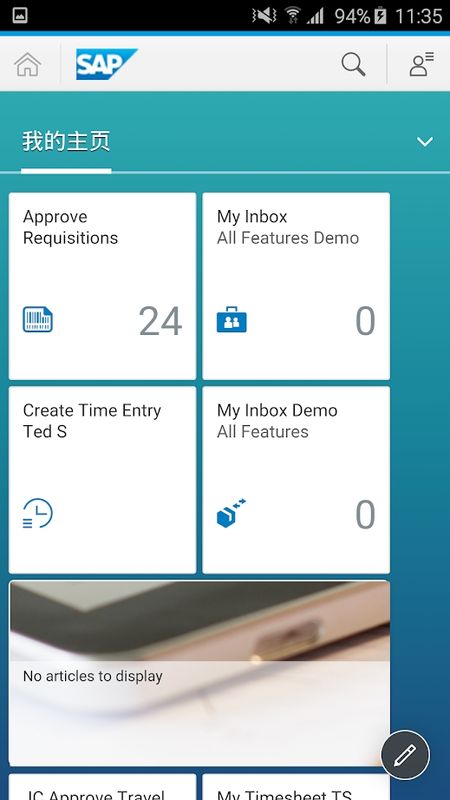
Task: Open the Approve Requisitions tile
Action: (102, 286)
